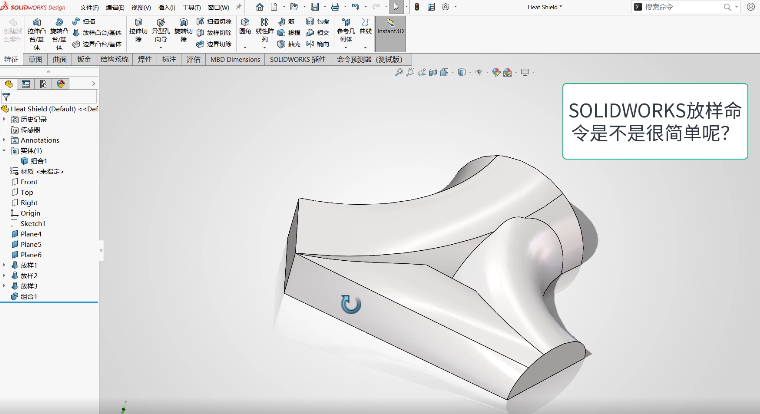This screenshot has width=760, height=414.
Task: Undo the last action with the Undo arrow
Action: pyautogui.click(x=356, y=7)
